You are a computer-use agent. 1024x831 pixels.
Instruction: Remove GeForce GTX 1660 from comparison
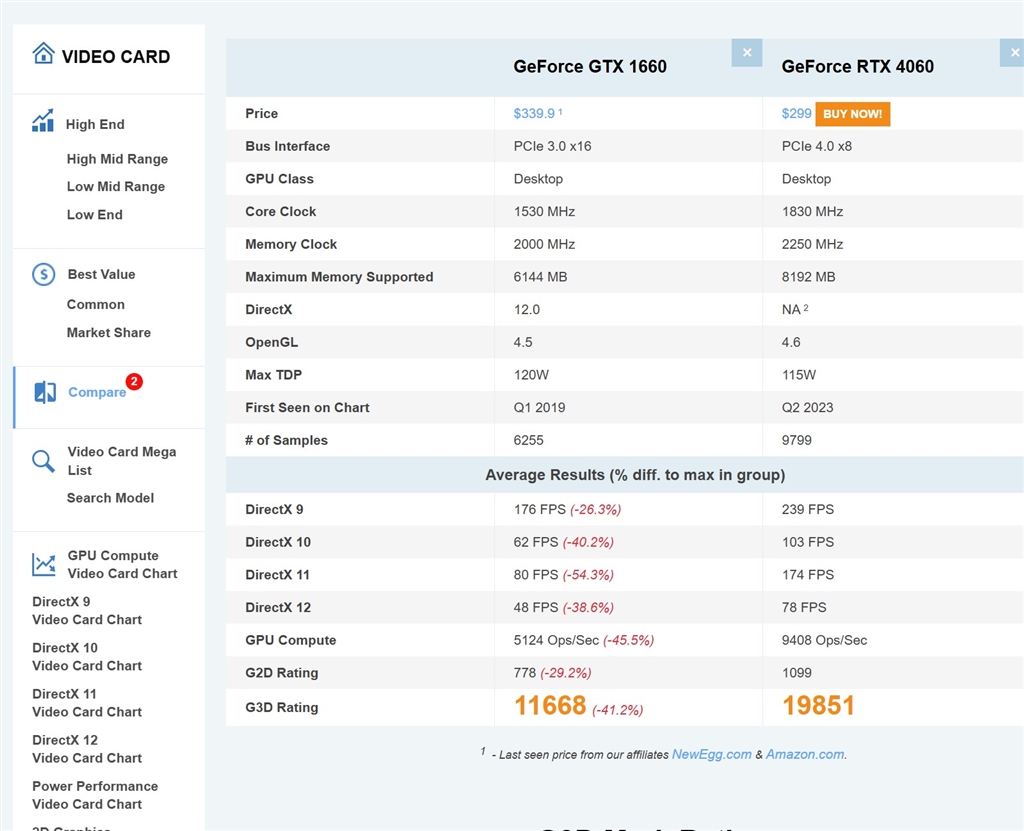pyautogui.click(x=747, y=53)
